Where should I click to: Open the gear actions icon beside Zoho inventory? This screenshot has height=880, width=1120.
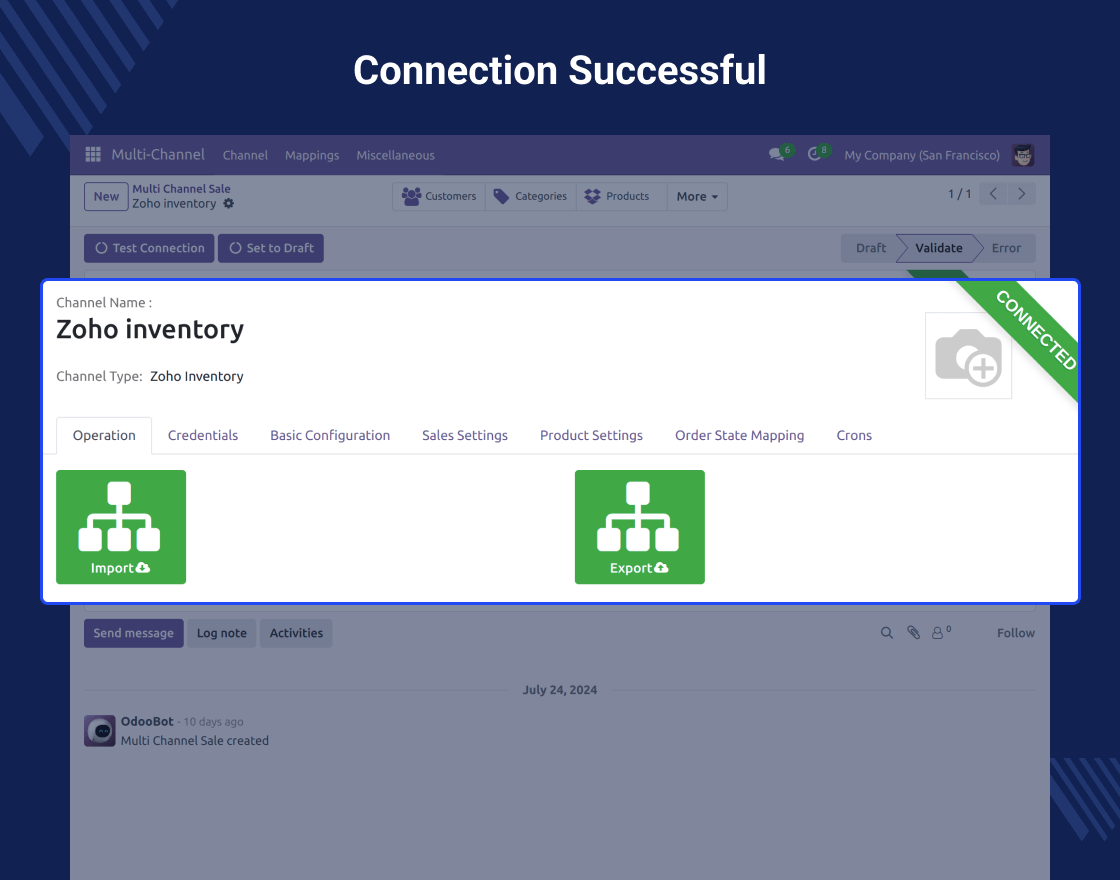(229, 204)
